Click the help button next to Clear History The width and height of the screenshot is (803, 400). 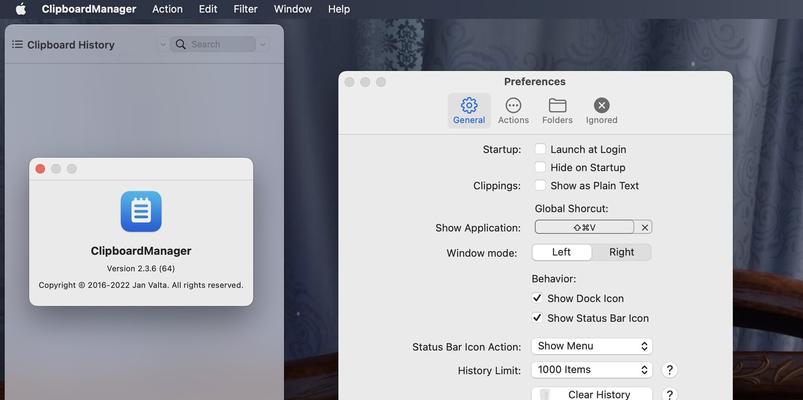click(x=669, y=394)
